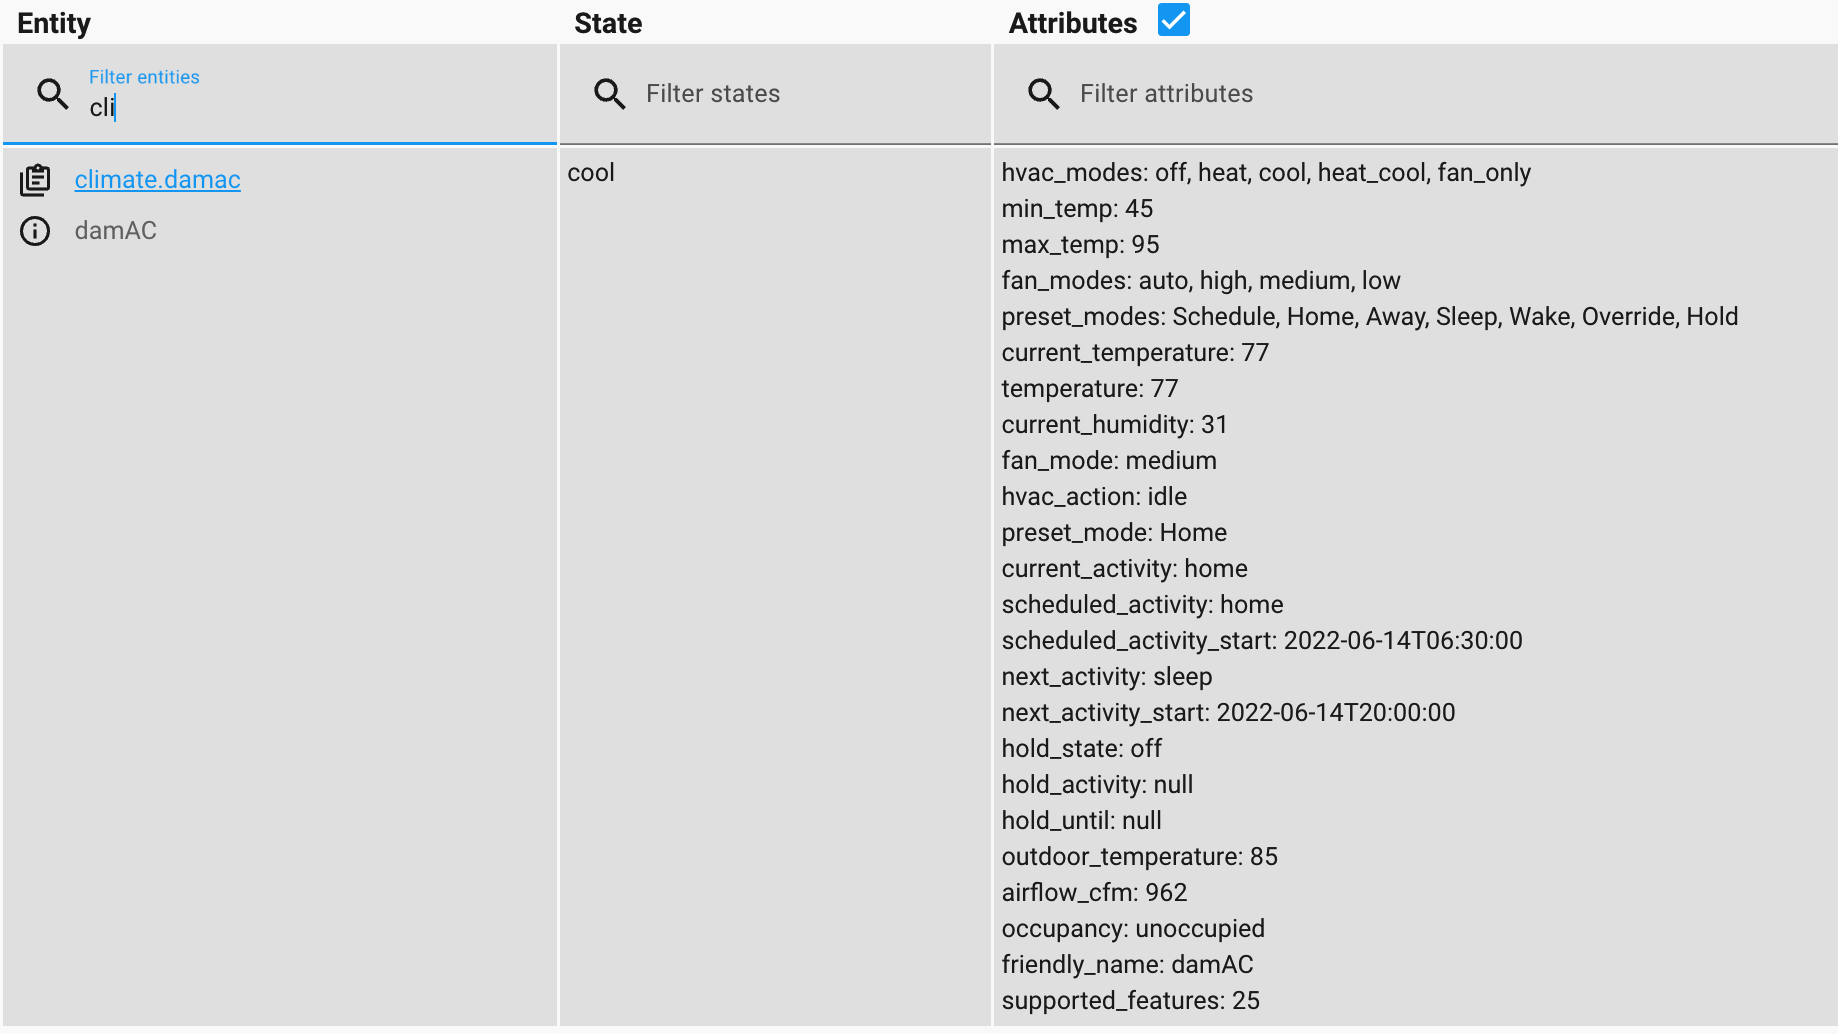Viewport: 1838px width, 1034px height.
Task: Click the supported_features attribute line
Action: pyautogui.click(x=1130, y=1001)
